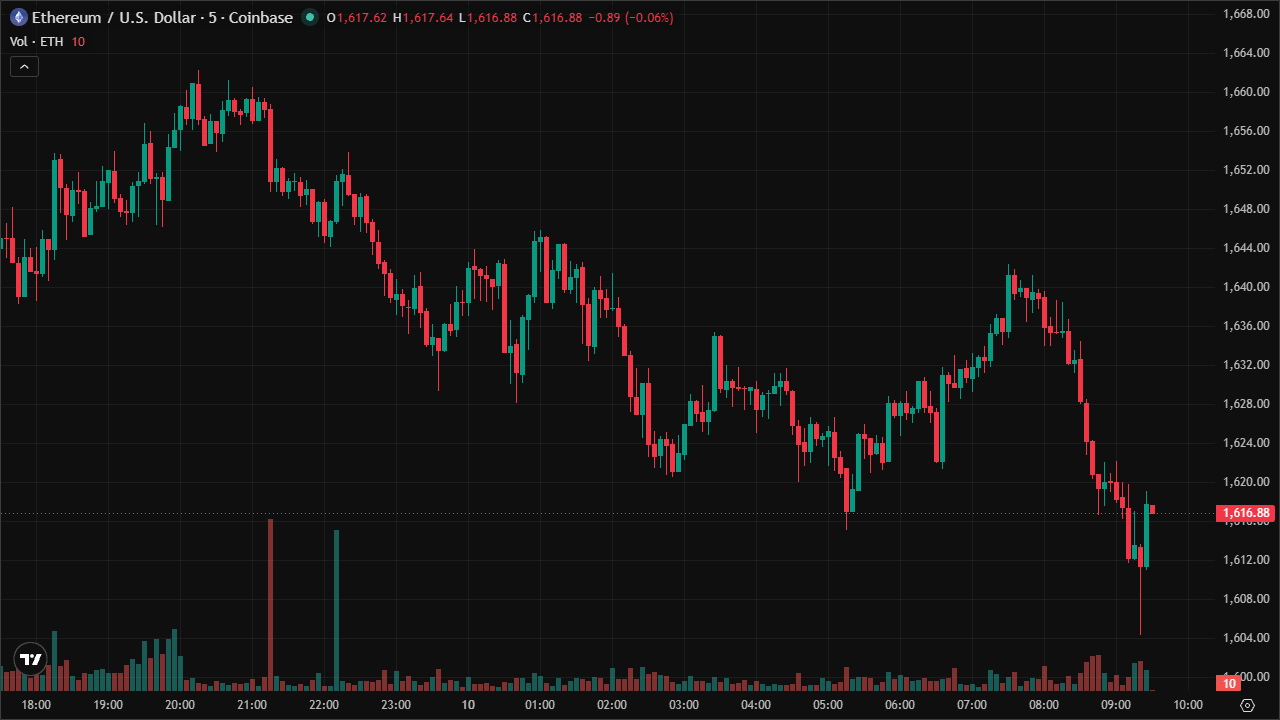The width and height of the screenshot is (1280, 720).
Task: Click the open value 1,617.62
Action: pos(363,18)
